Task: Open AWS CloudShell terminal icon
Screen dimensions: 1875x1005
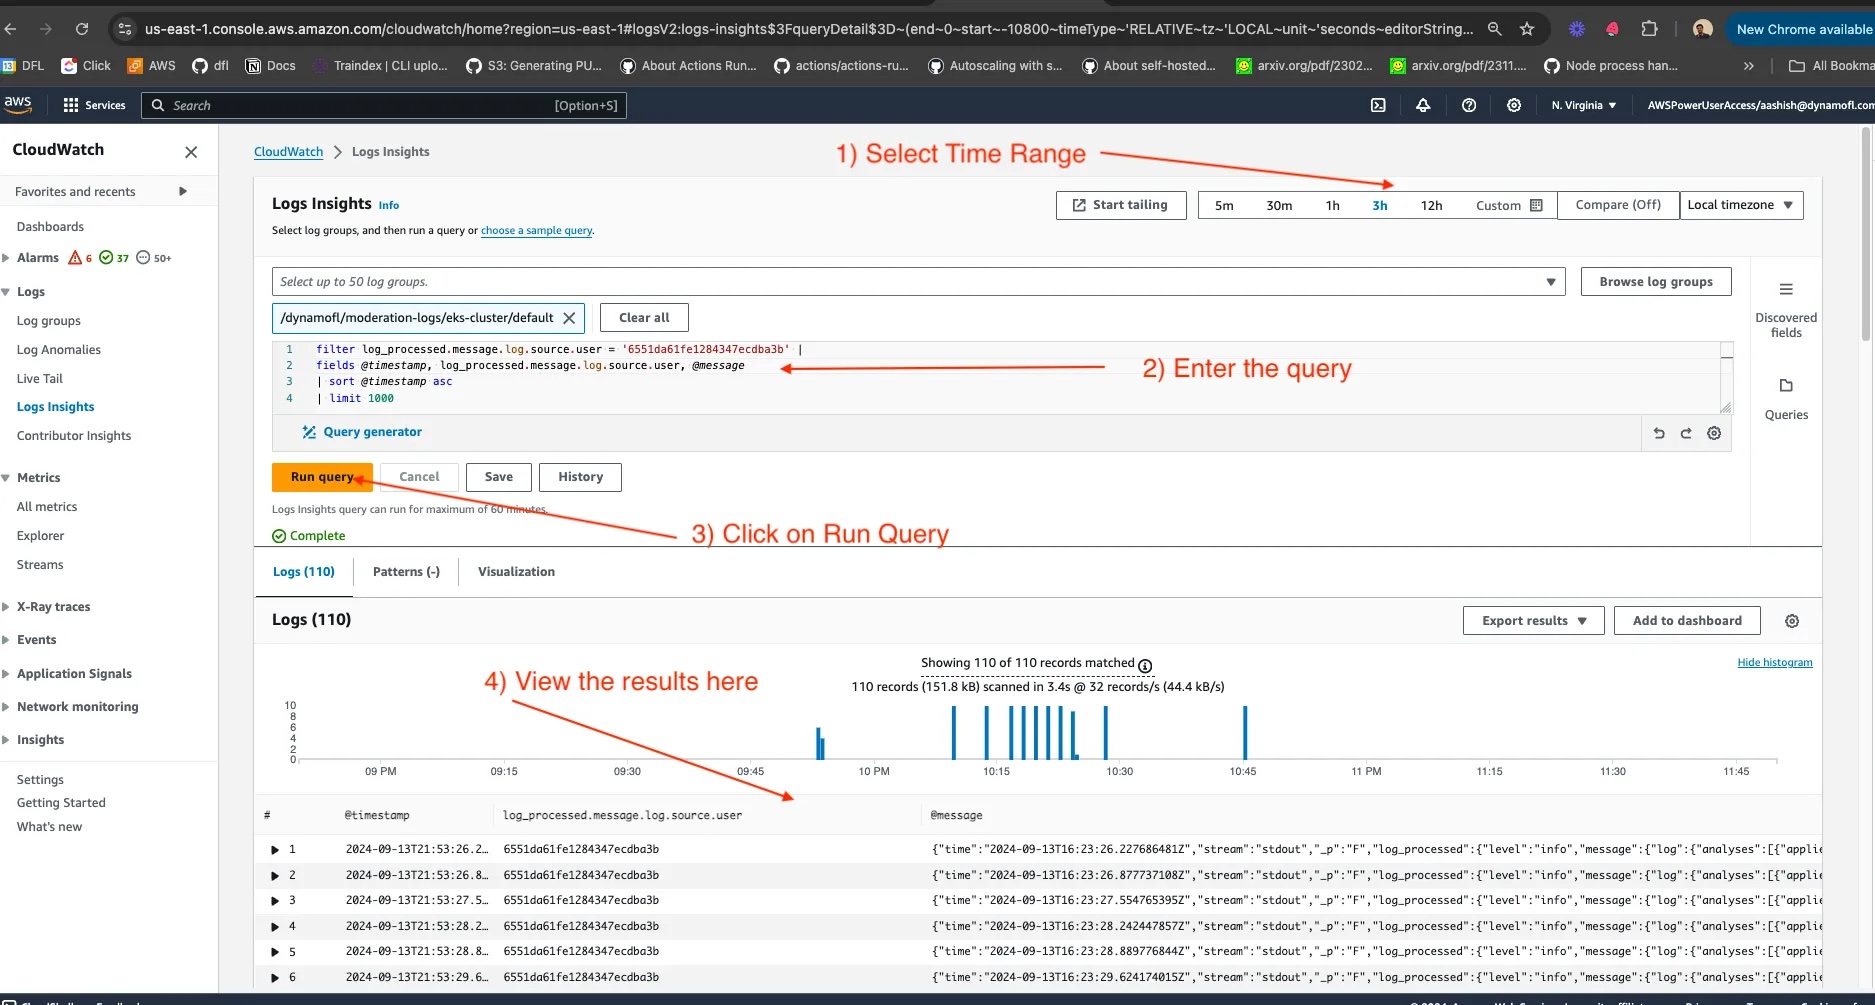Action: pyautogui.click(x=1378, y=105)
